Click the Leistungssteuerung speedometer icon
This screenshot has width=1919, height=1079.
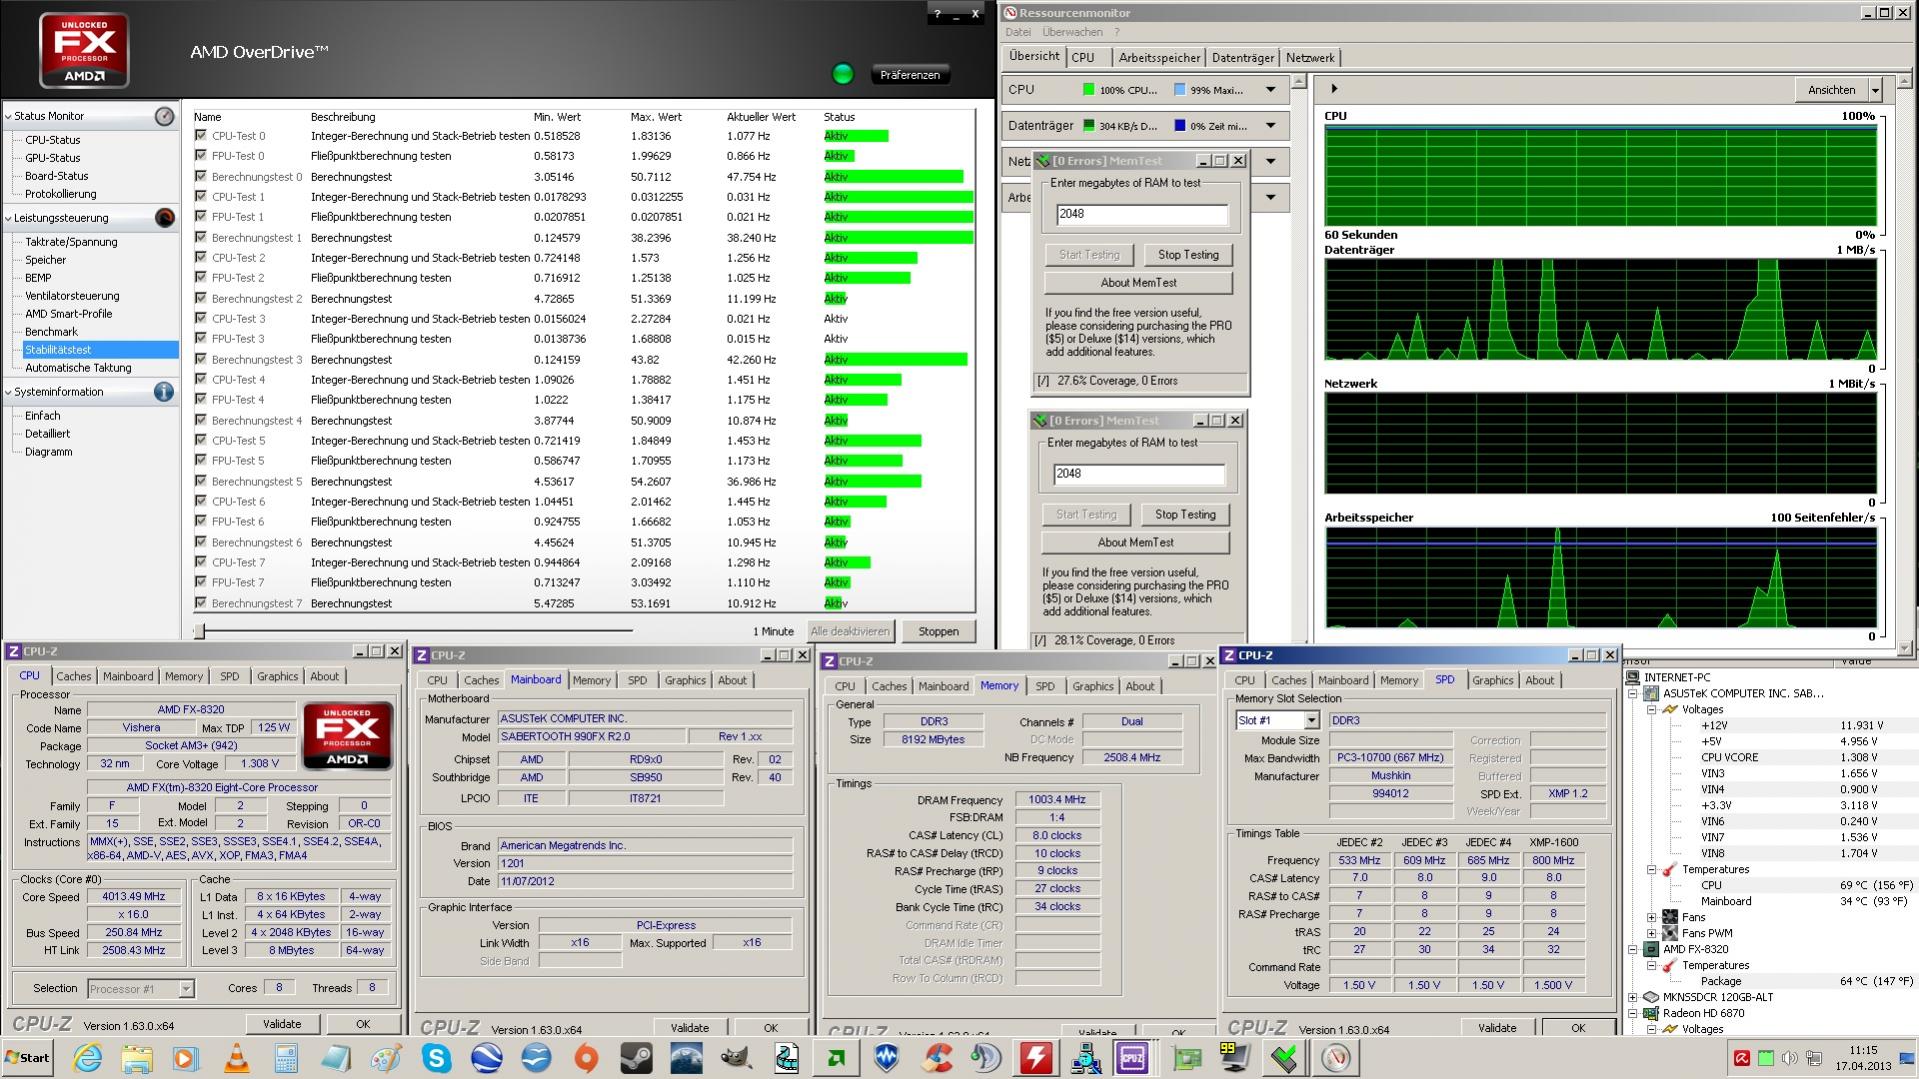[x=165, y=218]
